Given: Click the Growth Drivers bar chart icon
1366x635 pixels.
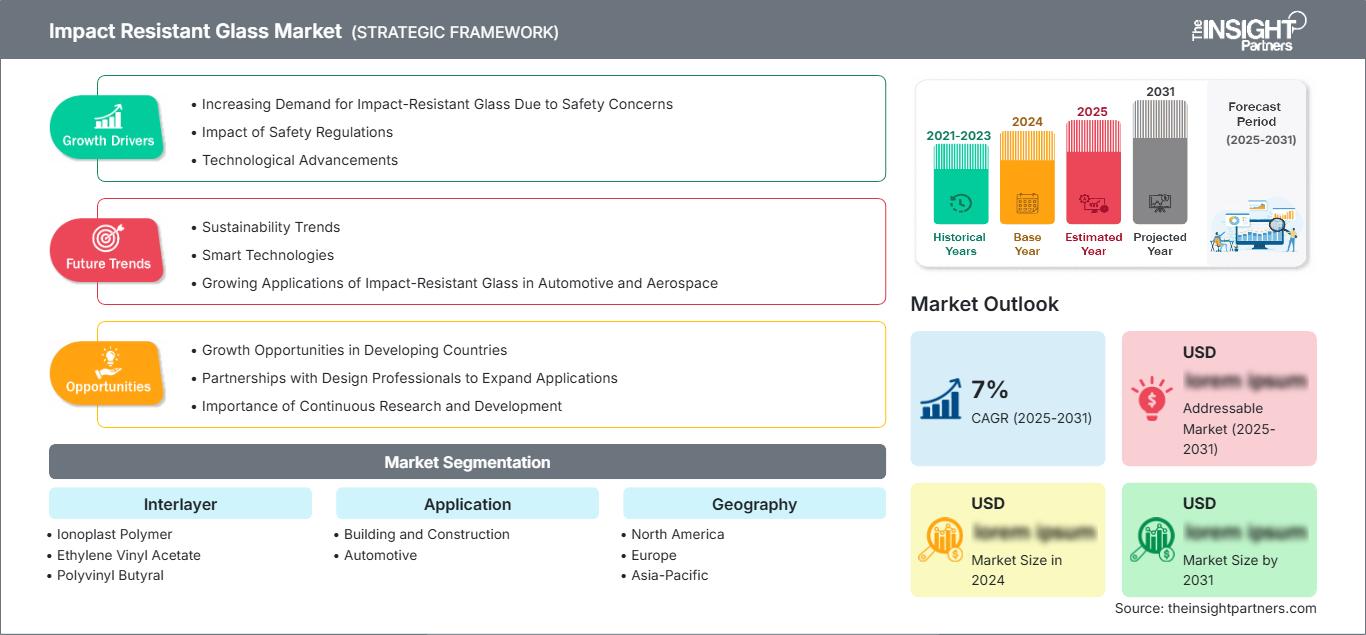Looking at the screenshot, I should click(x=108, y=116).
